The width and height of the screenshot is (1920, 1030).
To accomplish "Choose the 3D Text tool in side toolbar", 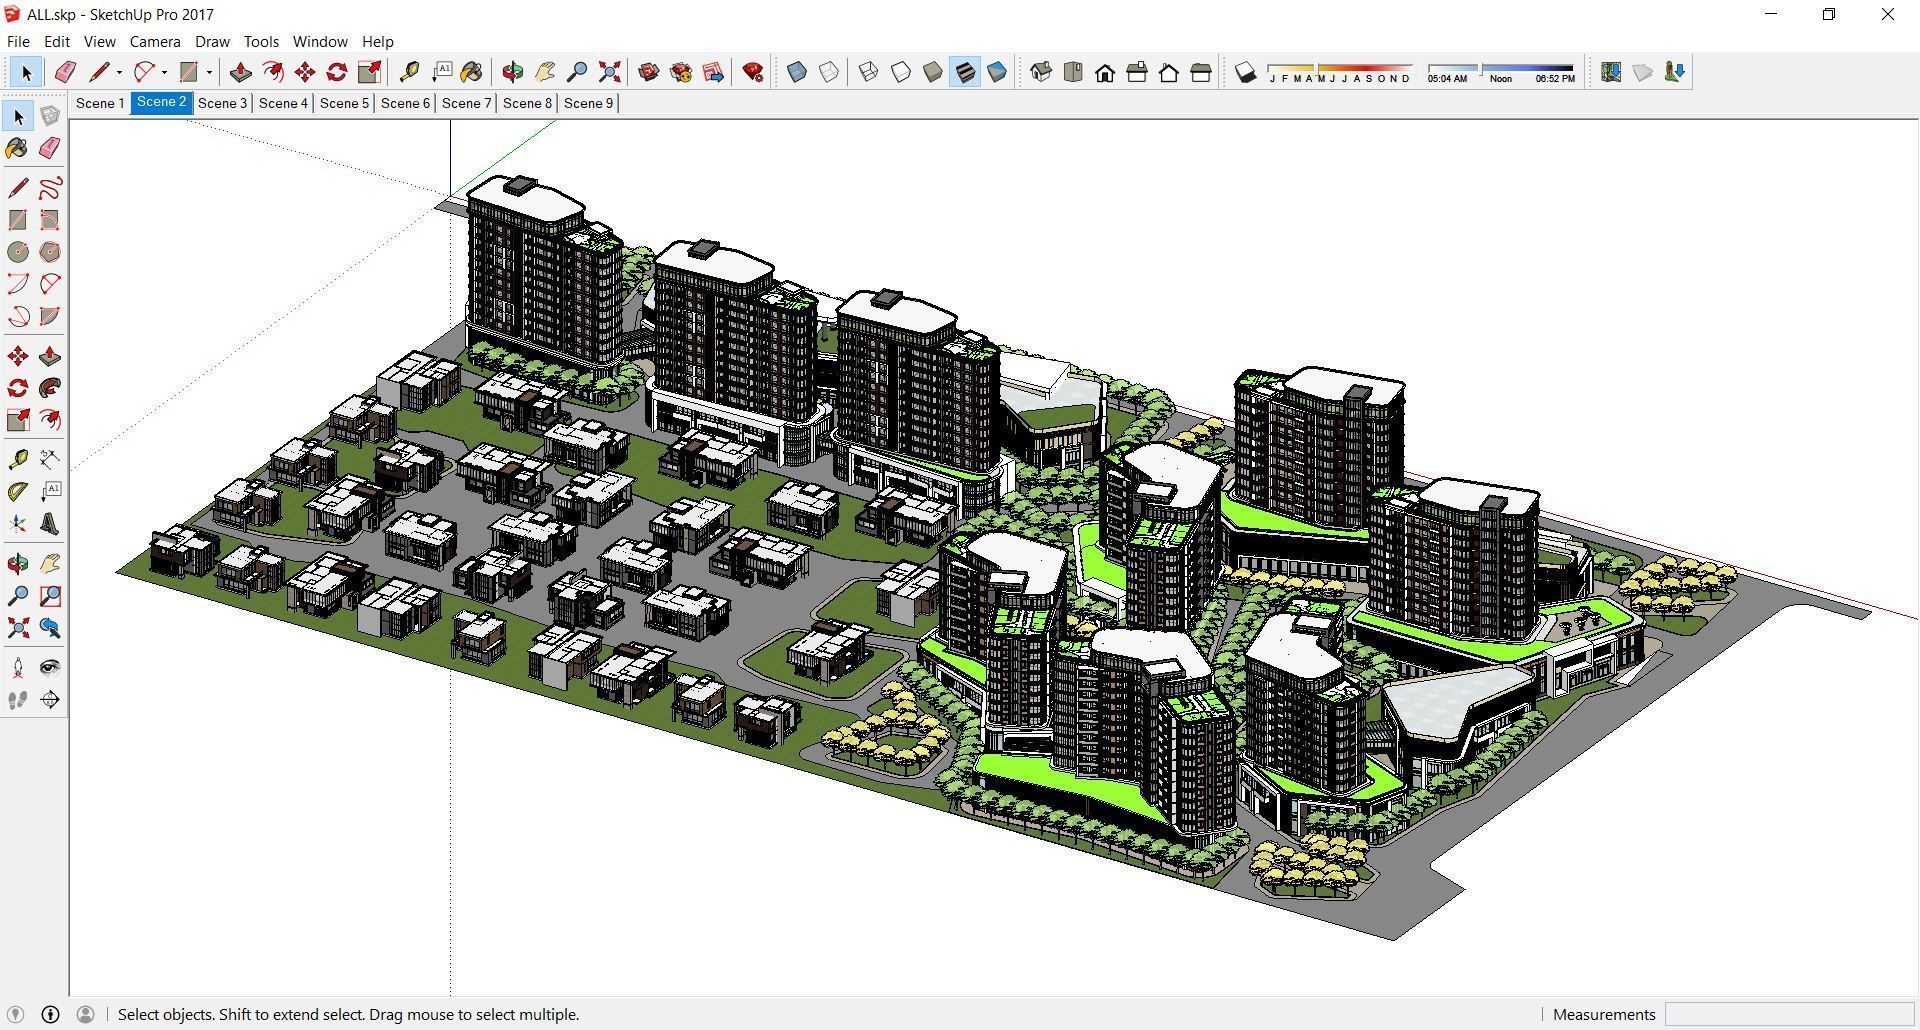I will 50,524.
